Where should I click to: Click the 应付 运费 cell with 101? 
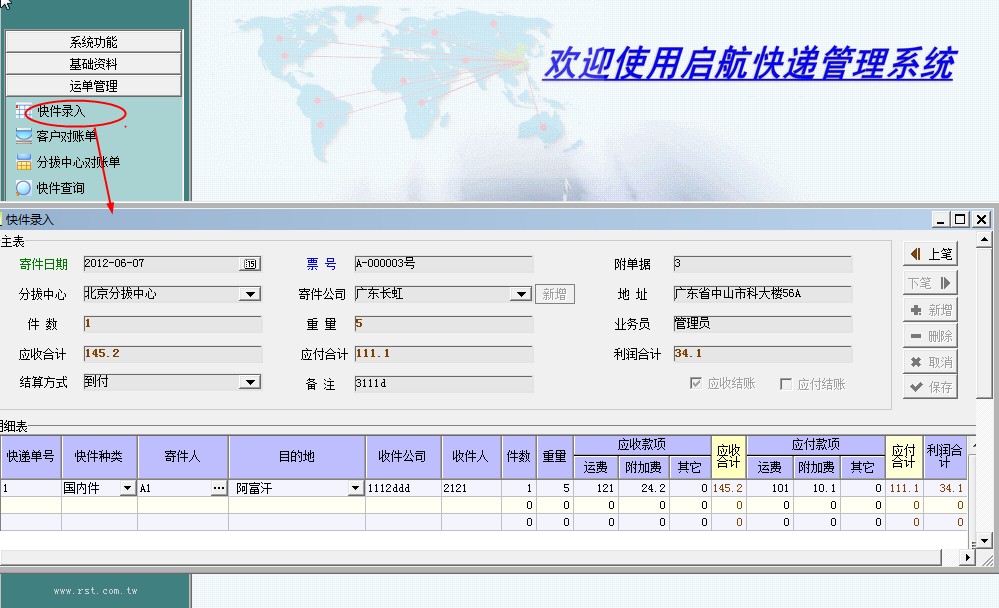click(x=770, y=488)
